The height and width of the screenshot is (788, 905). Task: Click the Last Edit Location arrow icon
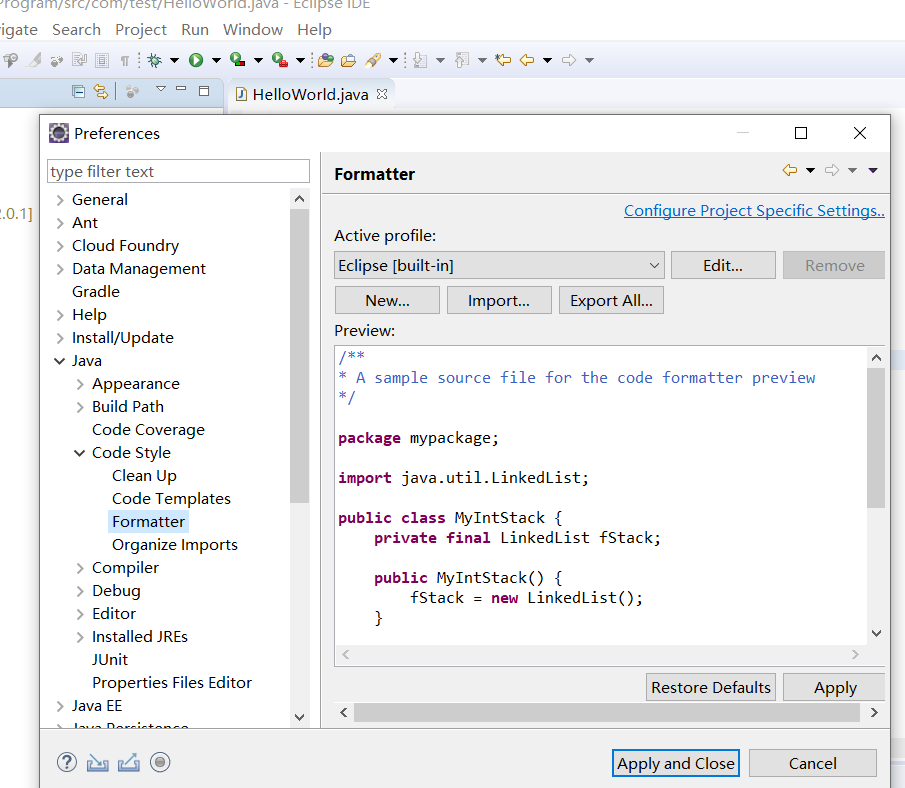point(503,59)
